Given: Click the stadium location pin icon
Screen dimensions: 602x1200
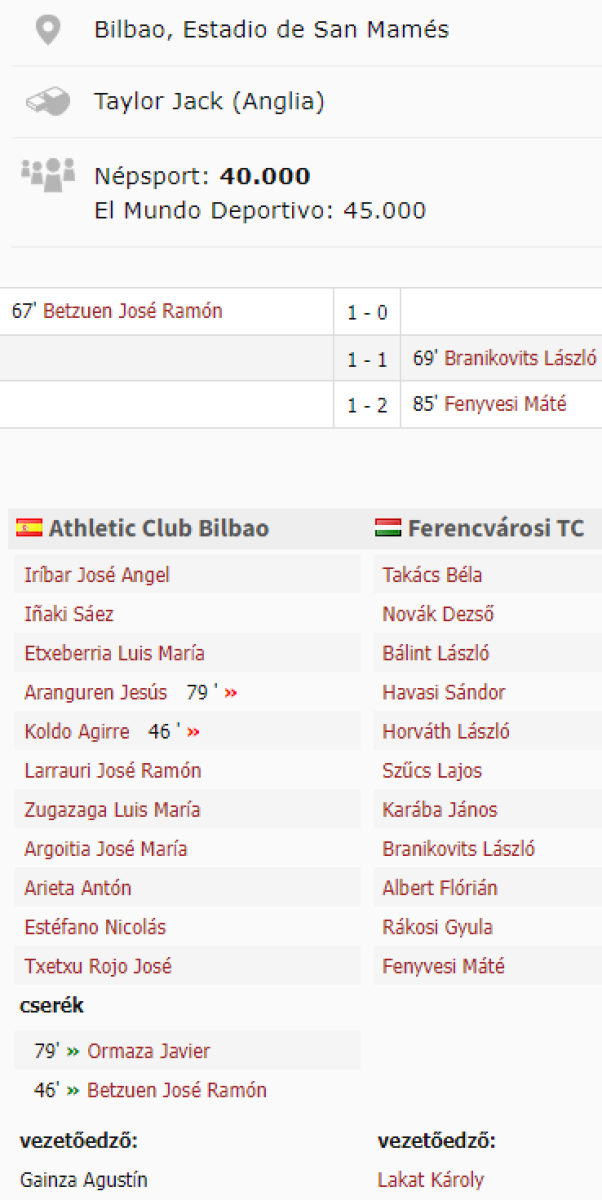Looking at the screenshot, I should [x=47, y=30].
